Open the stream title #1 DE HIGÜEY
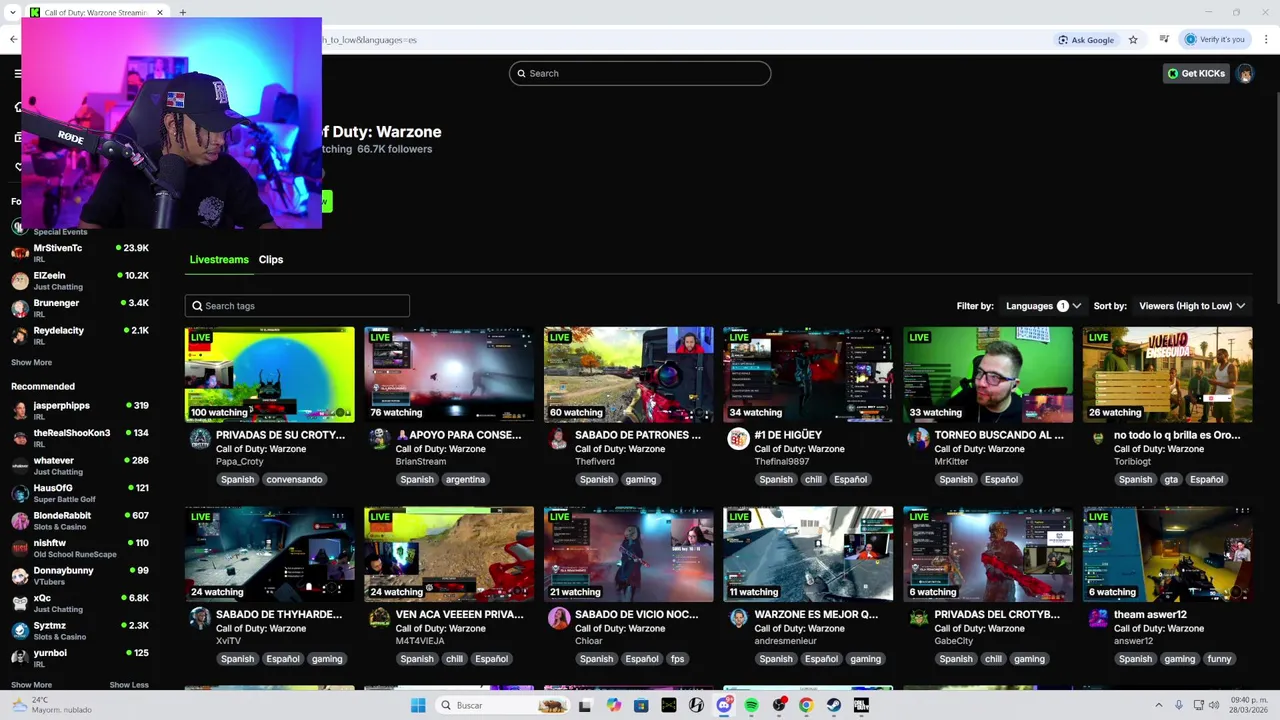The image size is (1280, 720). 788,435
